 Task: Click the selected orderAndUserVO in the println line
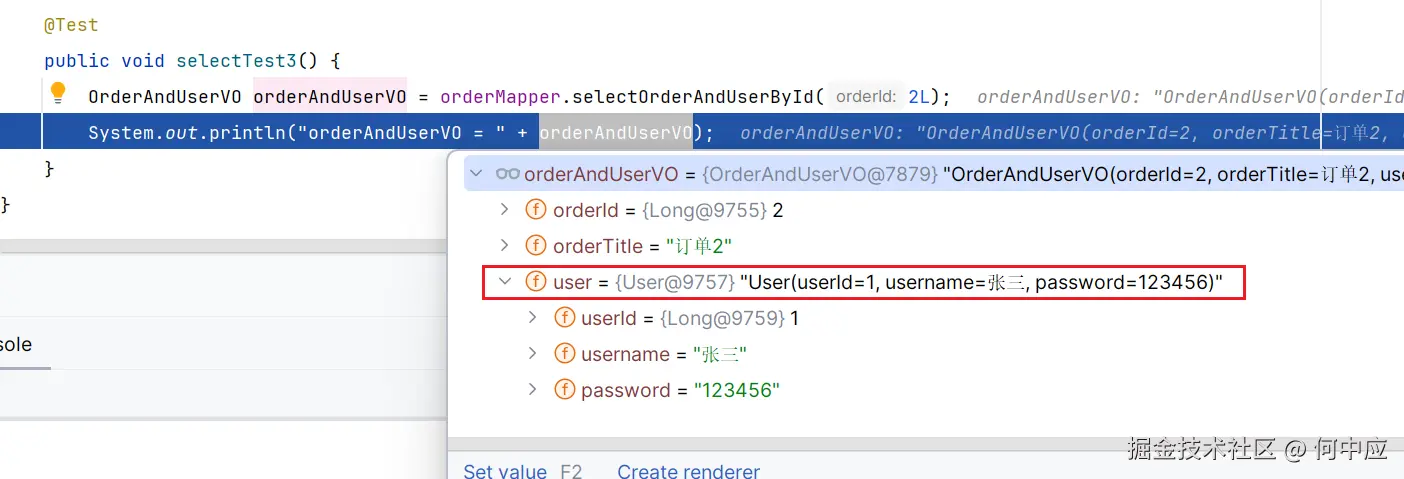(x=616, y=133)
